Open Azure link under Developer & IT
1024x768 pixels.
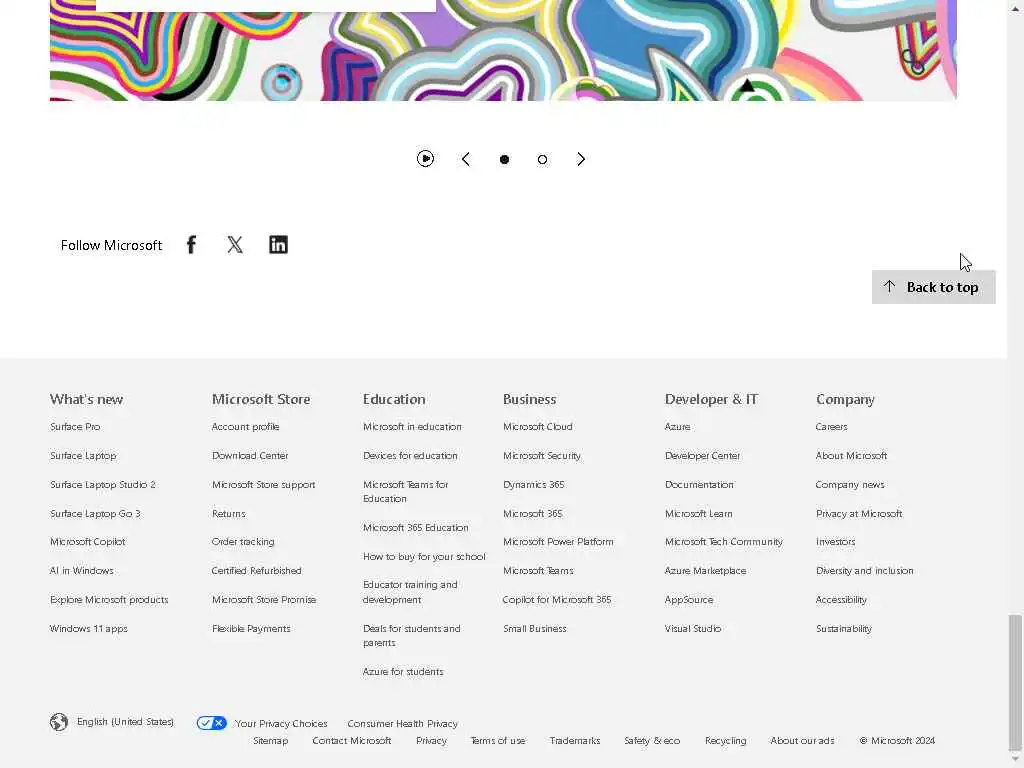[x=677, y=426]
